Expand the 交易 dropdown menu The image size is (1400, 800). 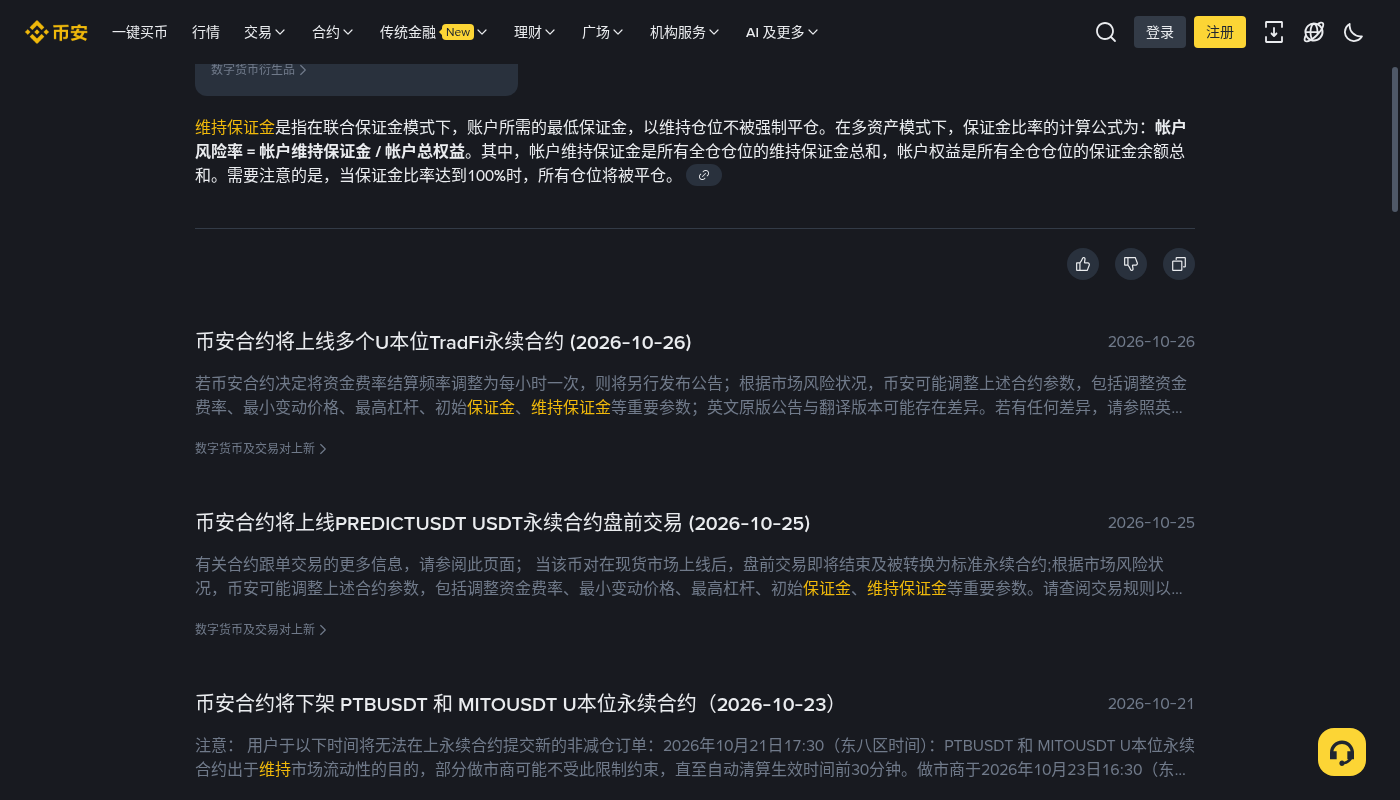[x=265, y=32]
